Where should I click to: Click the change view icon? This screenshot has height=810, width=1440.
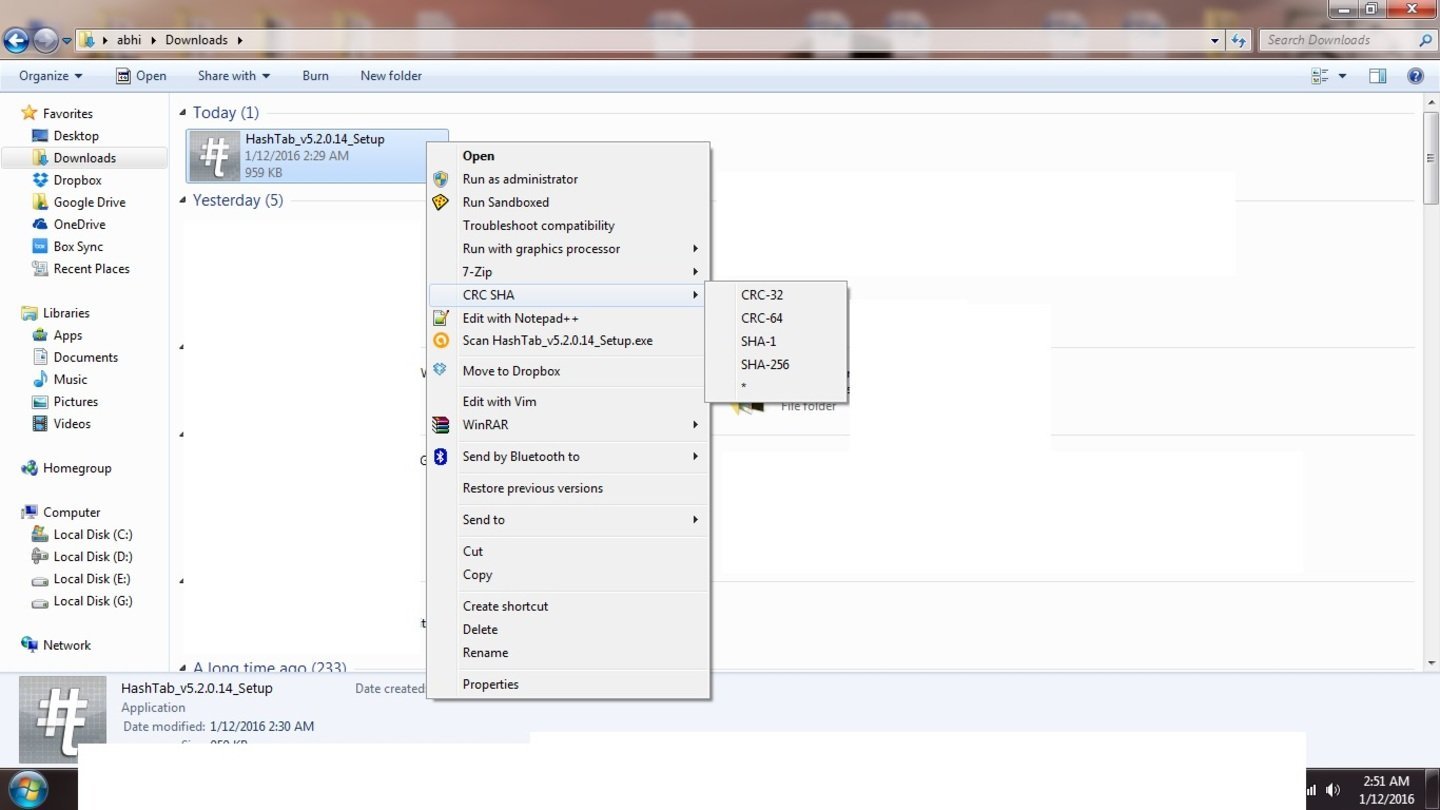(x=1320, y=76)
